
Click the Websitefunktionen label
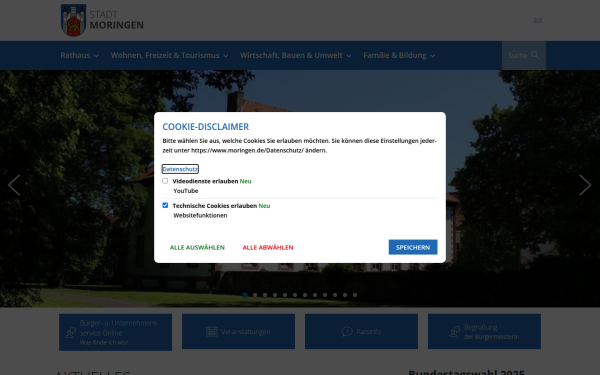(x=200, y=215)
